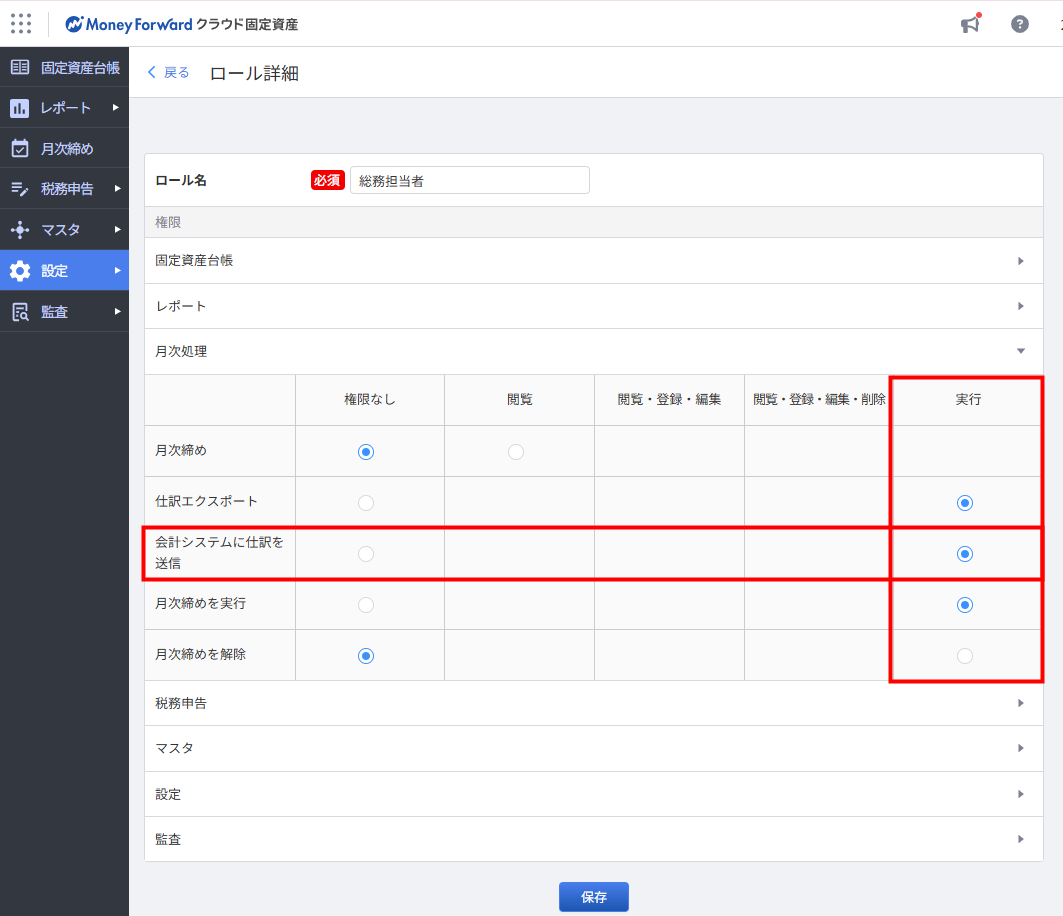1063x916 pixels.
Task: Select 権限なし for 会計システムに仕訳を送信 row
Action: pos(366,554)
